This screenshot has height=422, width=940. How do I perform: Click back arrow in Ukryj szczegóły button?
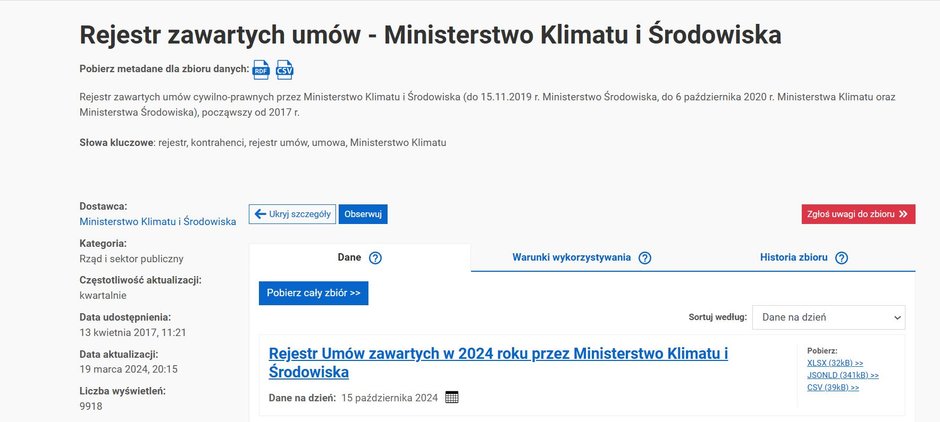[260, 214]
